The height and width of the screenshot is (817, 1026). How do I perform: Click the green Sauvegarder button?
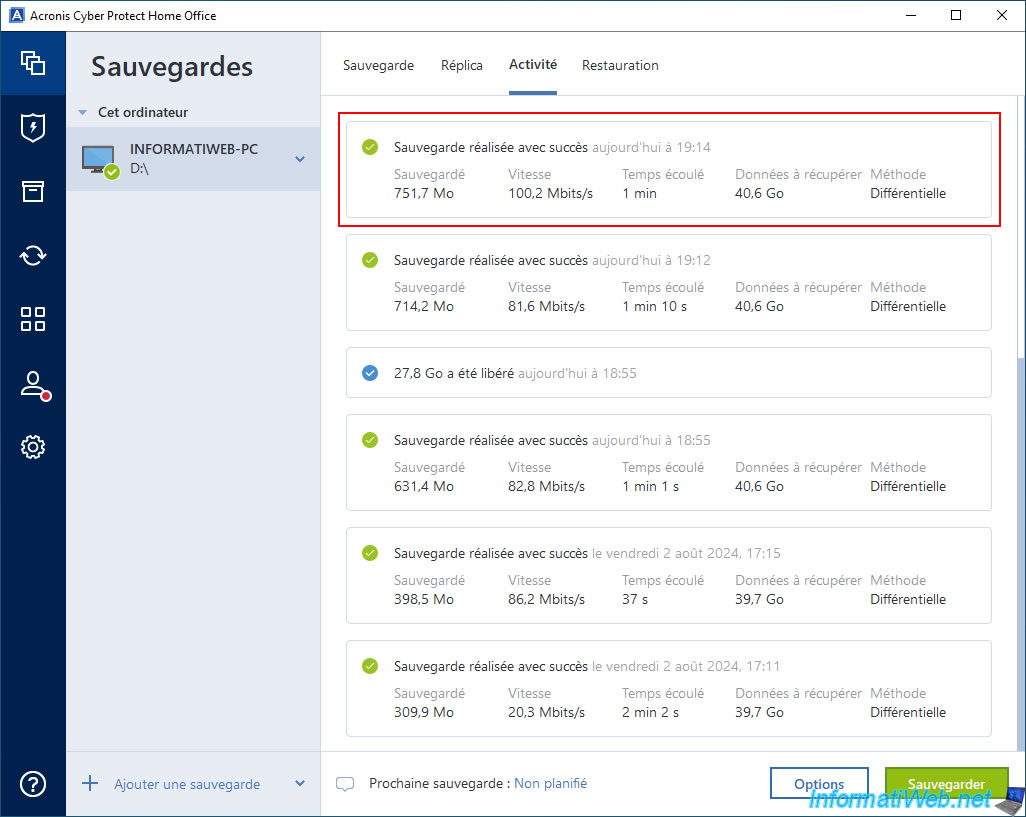point(946,783)
